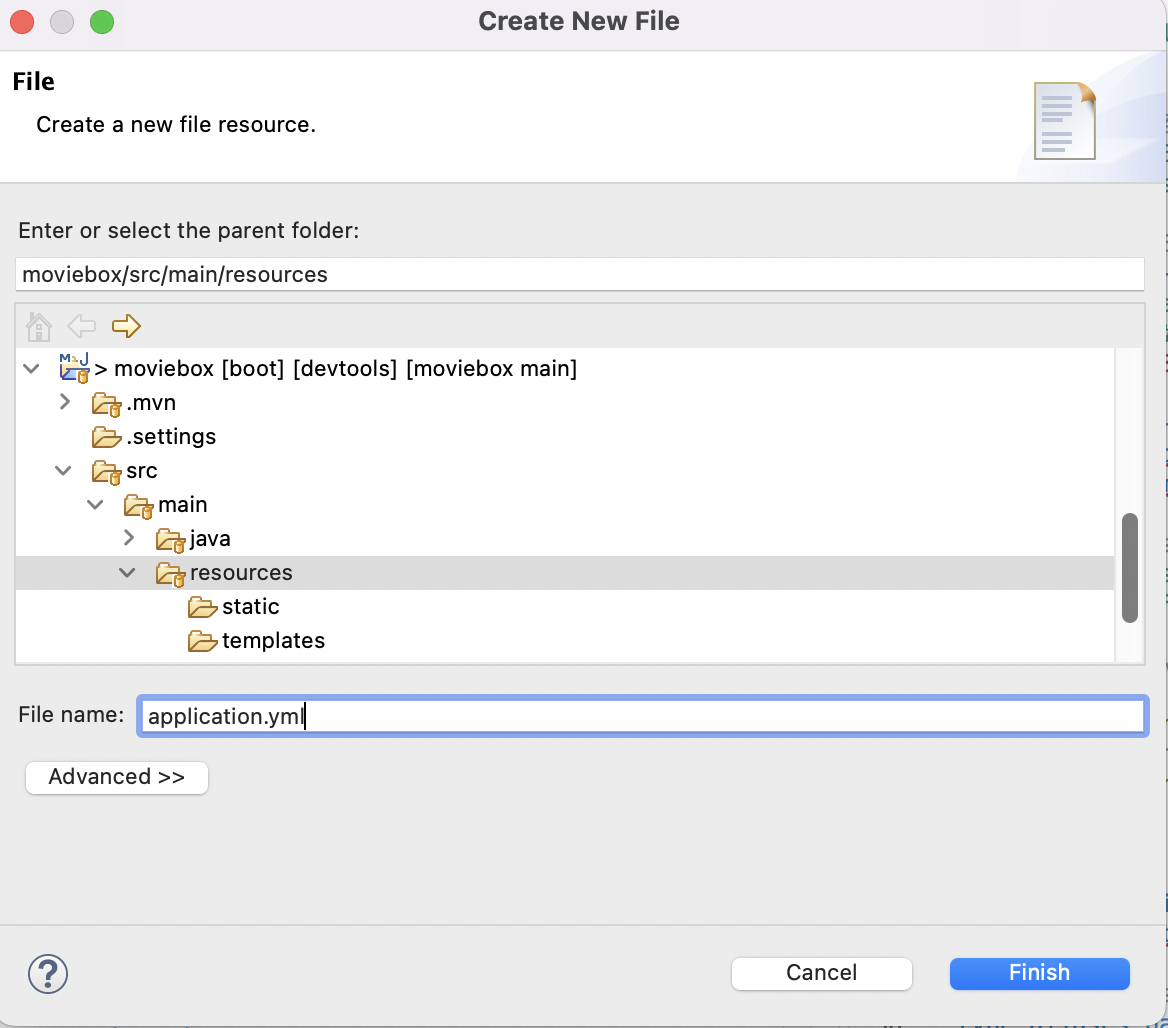Collapse the moviebox project node
This screenshot has width=1168, height=1028.
pyautogui.click(x=31, y=368)
